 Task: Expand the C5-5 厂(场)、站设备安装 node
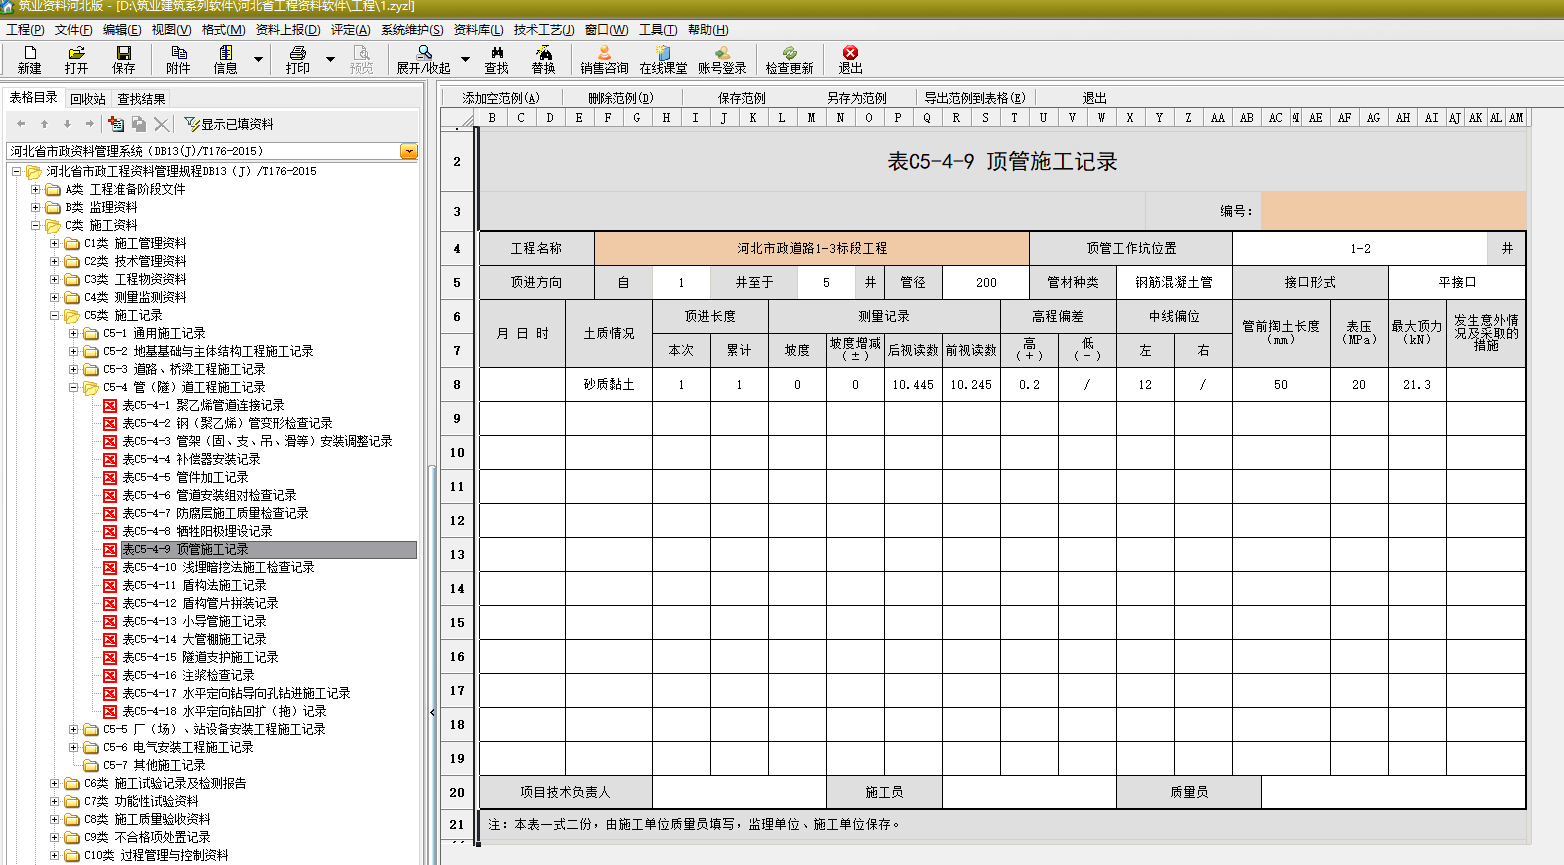tap(74, 729)
